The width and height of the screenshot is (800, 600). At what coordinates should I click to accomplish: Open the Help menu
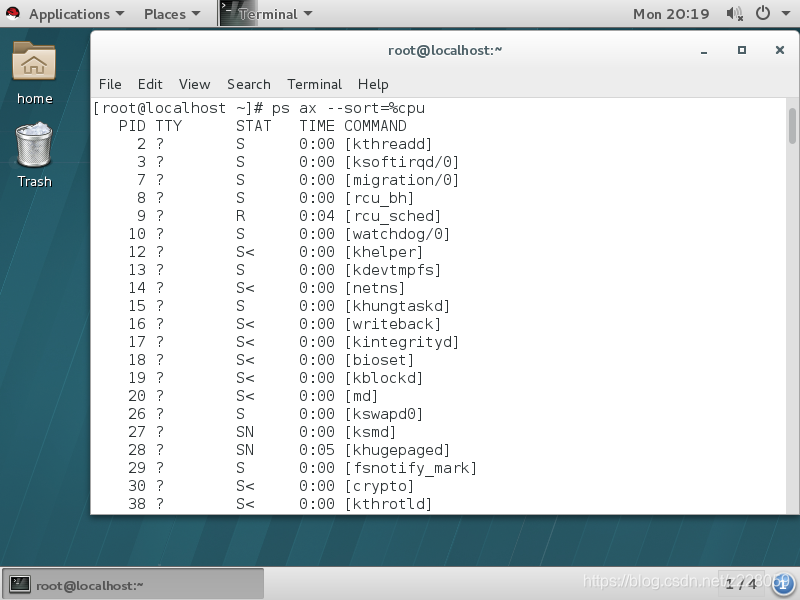373,84
